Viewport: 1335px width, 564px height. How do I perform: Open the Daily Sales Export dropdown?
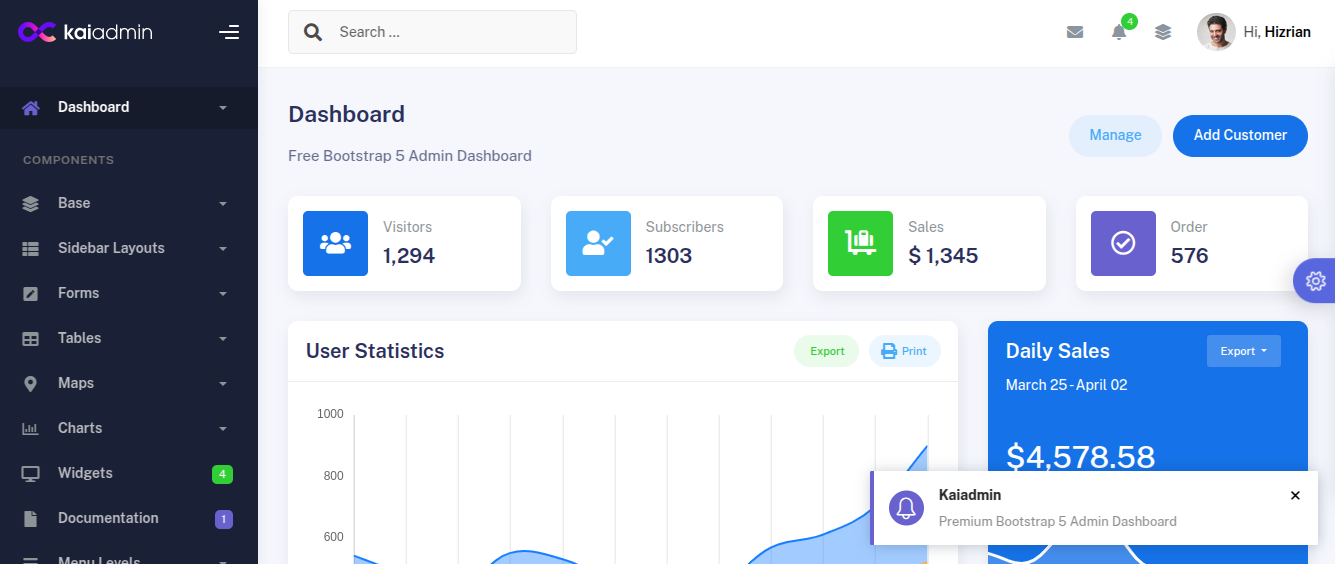pos(1243,351)
